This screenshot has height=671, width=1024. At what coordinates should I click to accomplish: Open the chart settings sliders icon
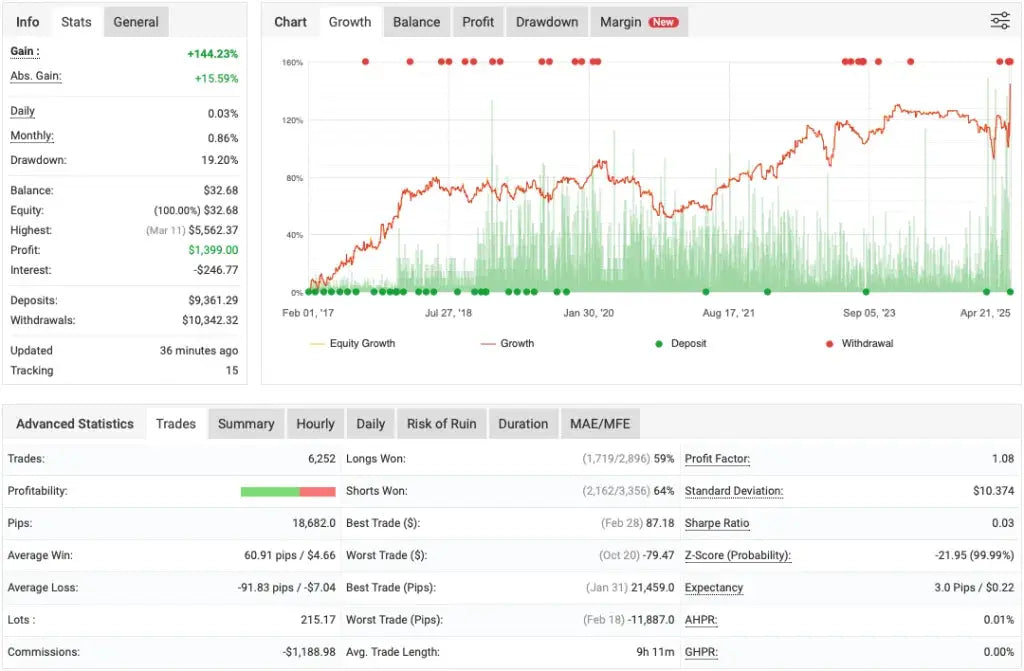[999, 20]
